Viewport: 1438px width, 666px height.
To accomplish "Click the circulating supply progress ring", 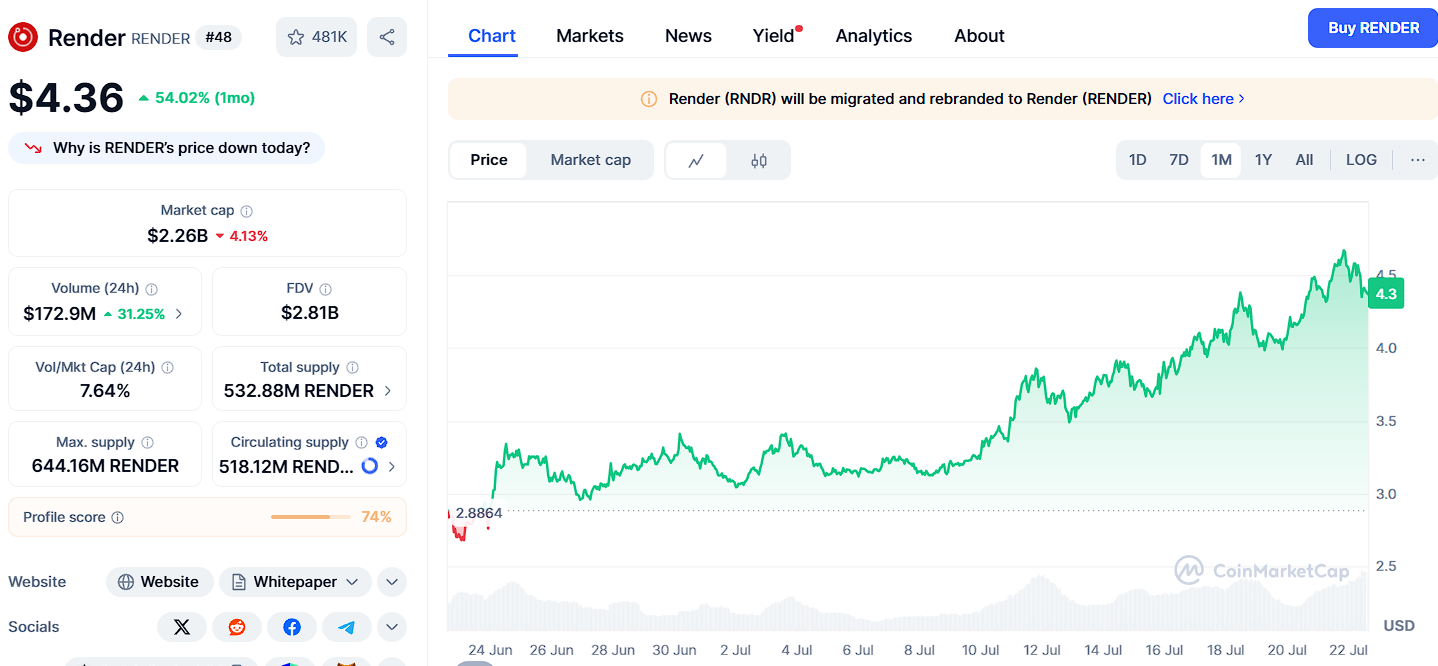I will click(370, 466).
